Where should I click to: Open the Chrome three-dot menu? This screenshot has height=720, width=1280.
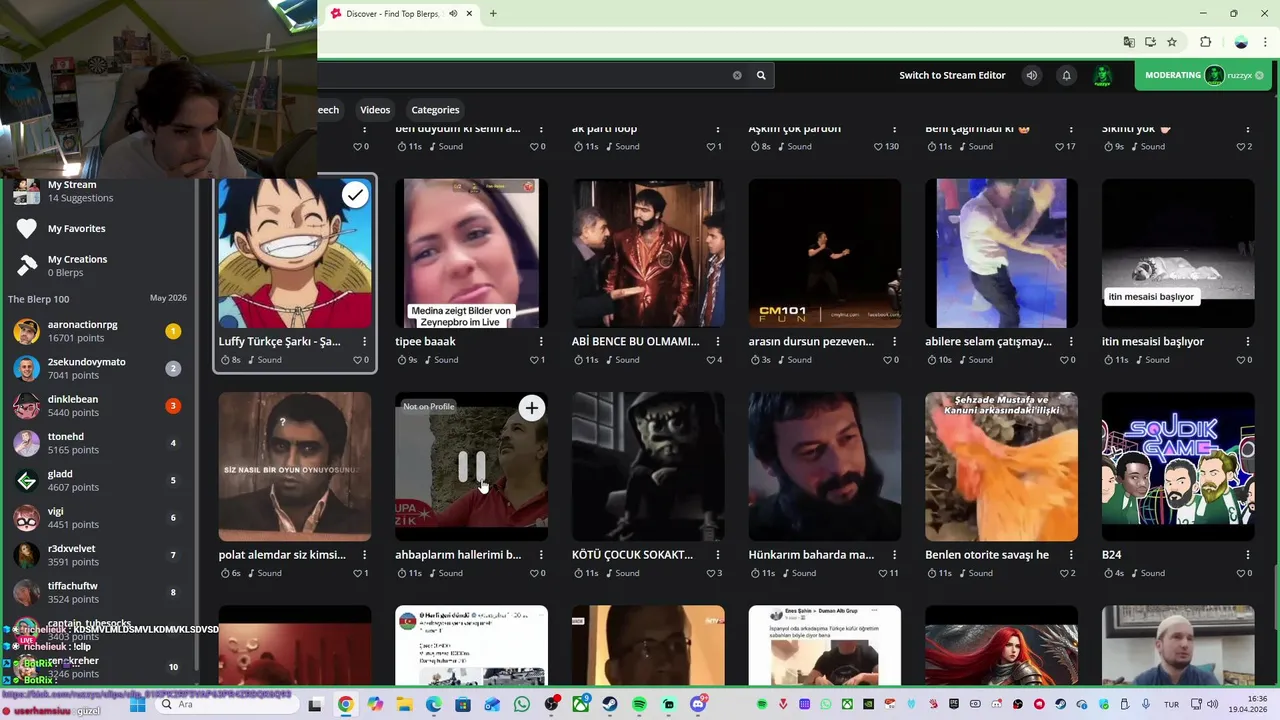click(1265, 42)
